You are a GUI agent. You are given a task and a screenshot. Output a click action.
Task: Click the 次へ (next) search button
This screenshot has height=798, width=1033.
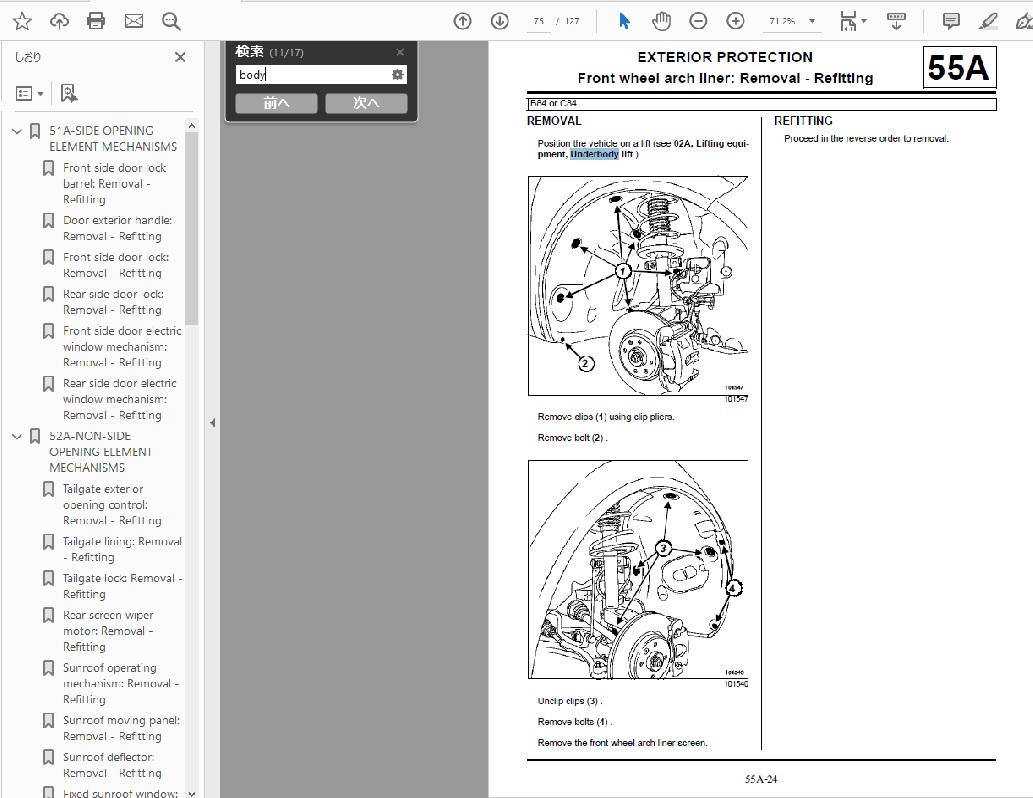(366, 103)
